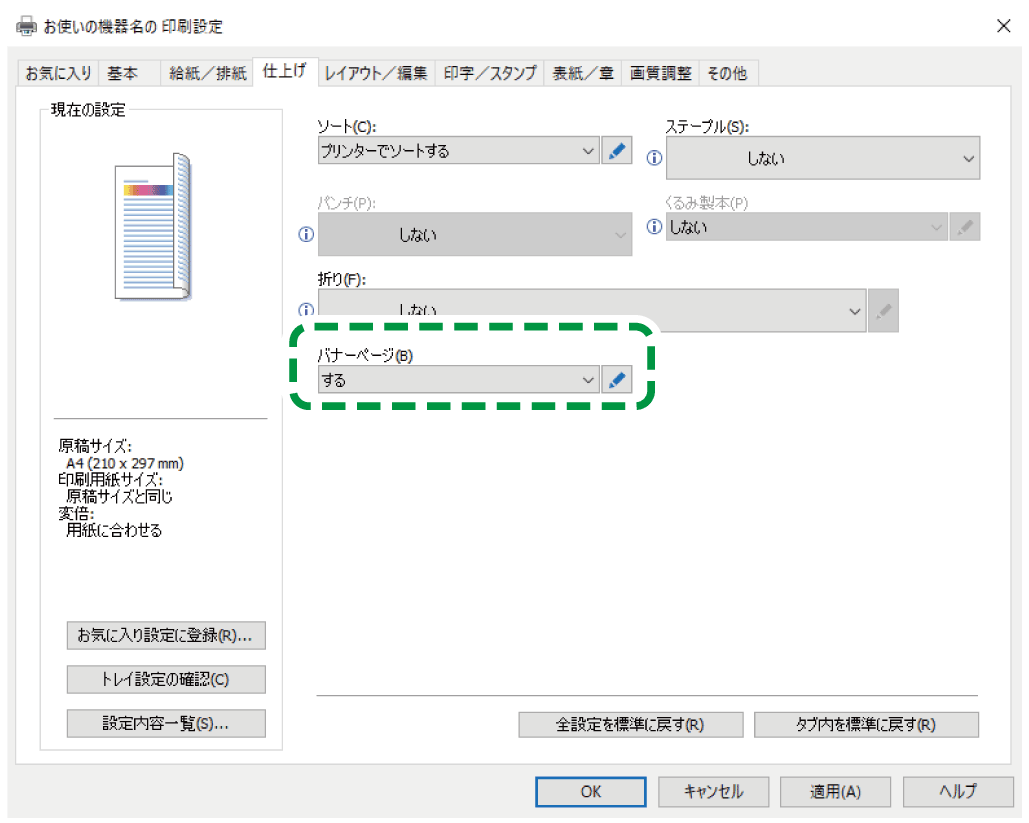Viewport: 1029px width, 823px height.
Task: Switch to the レイアウト／編集 tab
Action: [375, 72]
